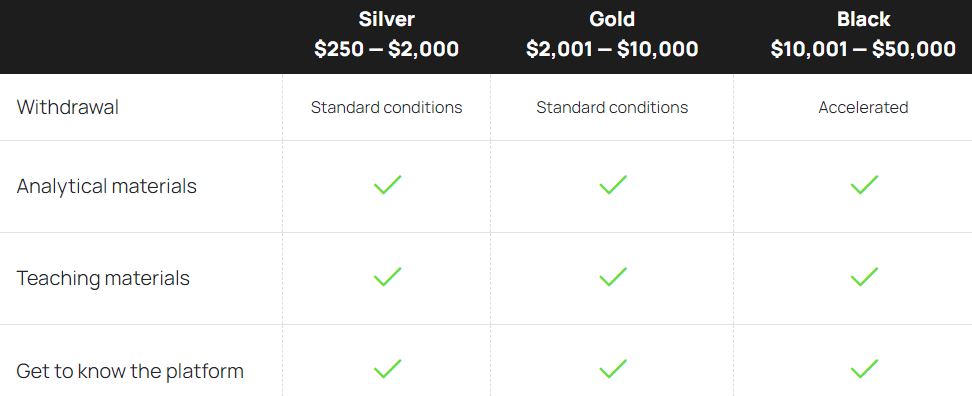This screenshot has width=972, height=396.
Task: Click Gold checkmark for Get to know the platform
Action: [612, 369]
